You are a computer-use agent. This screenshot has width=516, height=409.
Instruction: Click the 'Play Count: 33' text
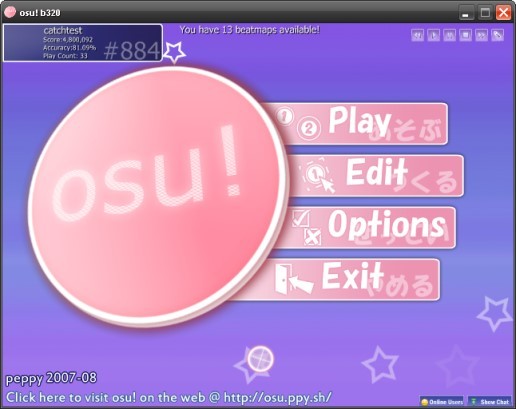(65, 56)
